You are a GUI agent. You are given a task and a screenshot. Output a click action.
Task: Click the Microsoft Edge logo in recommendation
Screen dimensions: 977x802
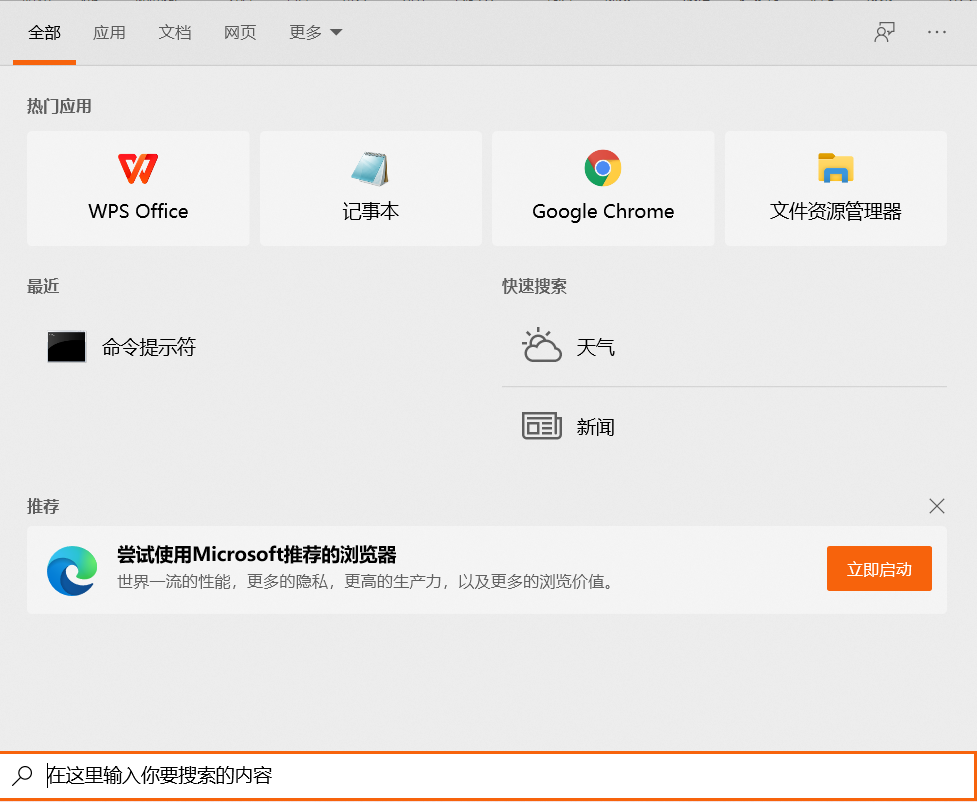72,570
